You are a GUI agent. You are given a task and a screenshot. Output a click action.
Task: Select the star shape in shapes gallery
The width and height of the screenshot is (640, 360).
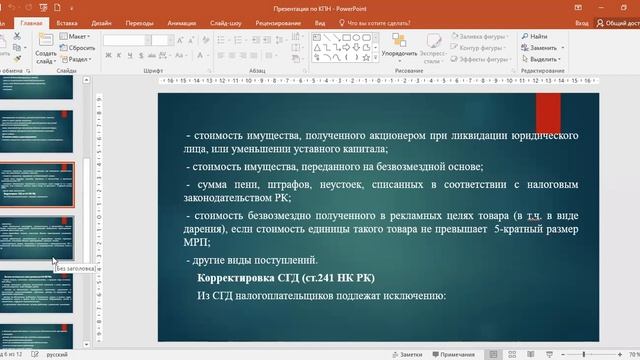click(366, 58)
